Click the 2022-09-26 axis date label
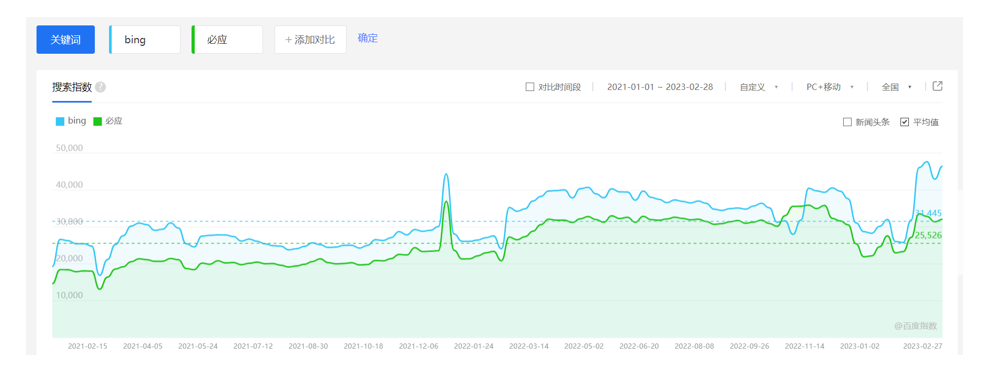The width and height of the screenshot is (982, 368). coord(750,345)
